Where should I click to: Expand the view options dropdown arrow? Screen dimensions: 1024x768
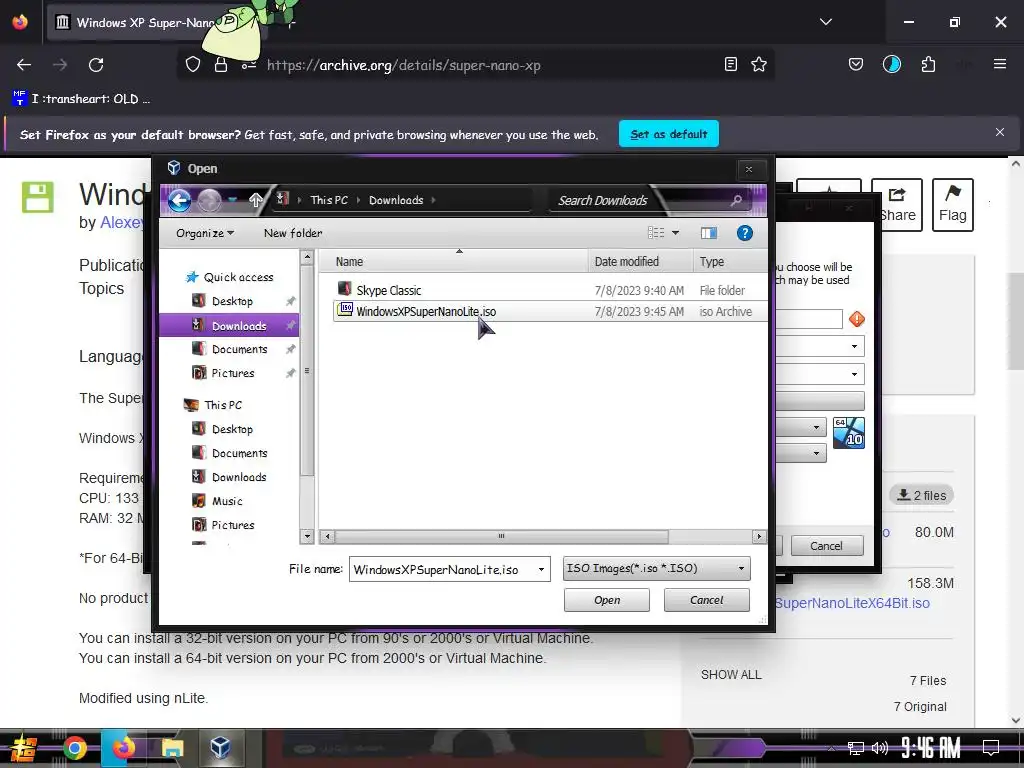[675, 233]
